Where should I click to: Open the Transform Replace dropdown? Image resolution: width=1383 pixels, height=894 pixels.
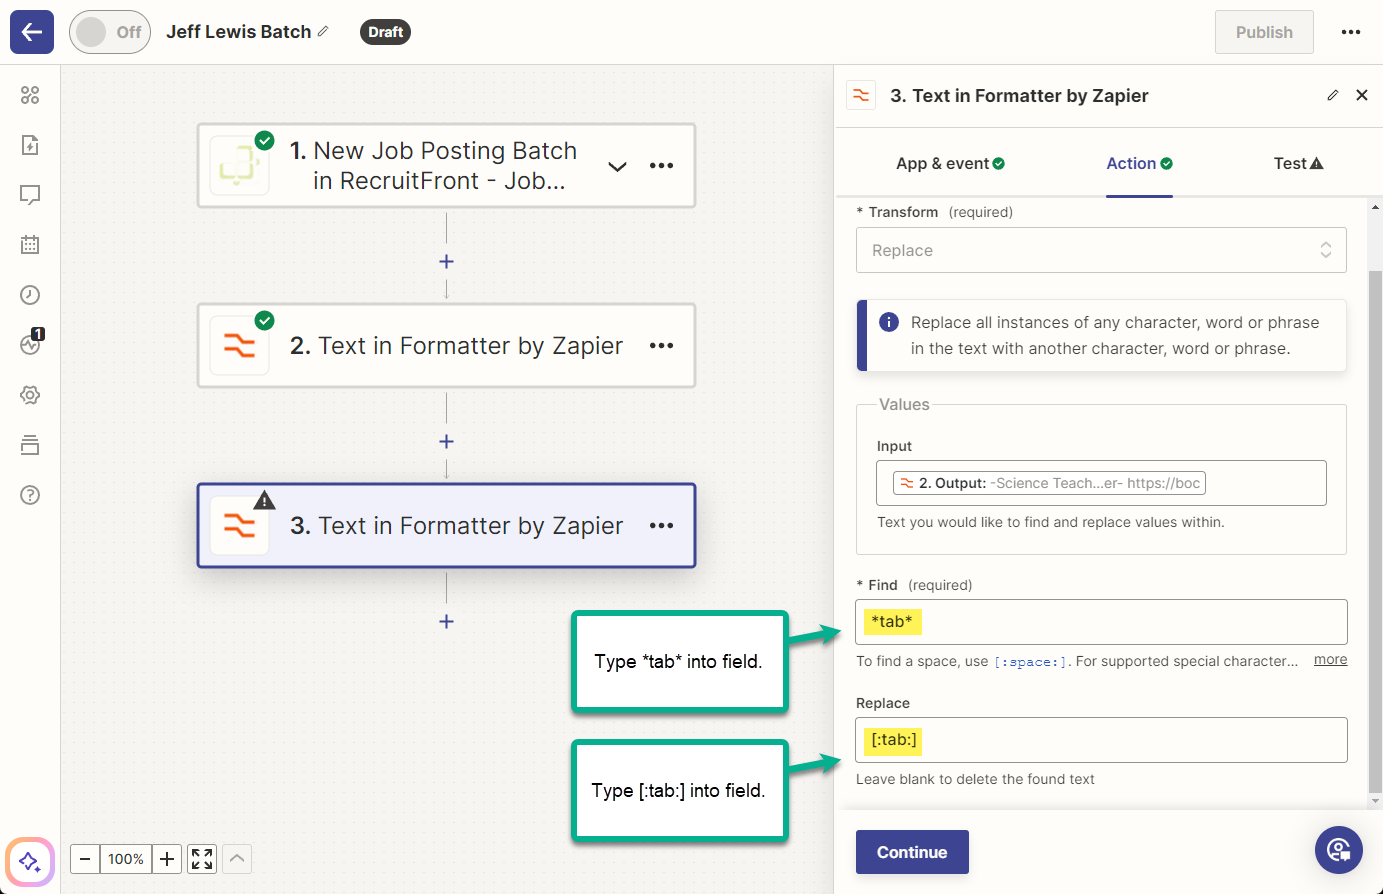tap(1101, 250)
